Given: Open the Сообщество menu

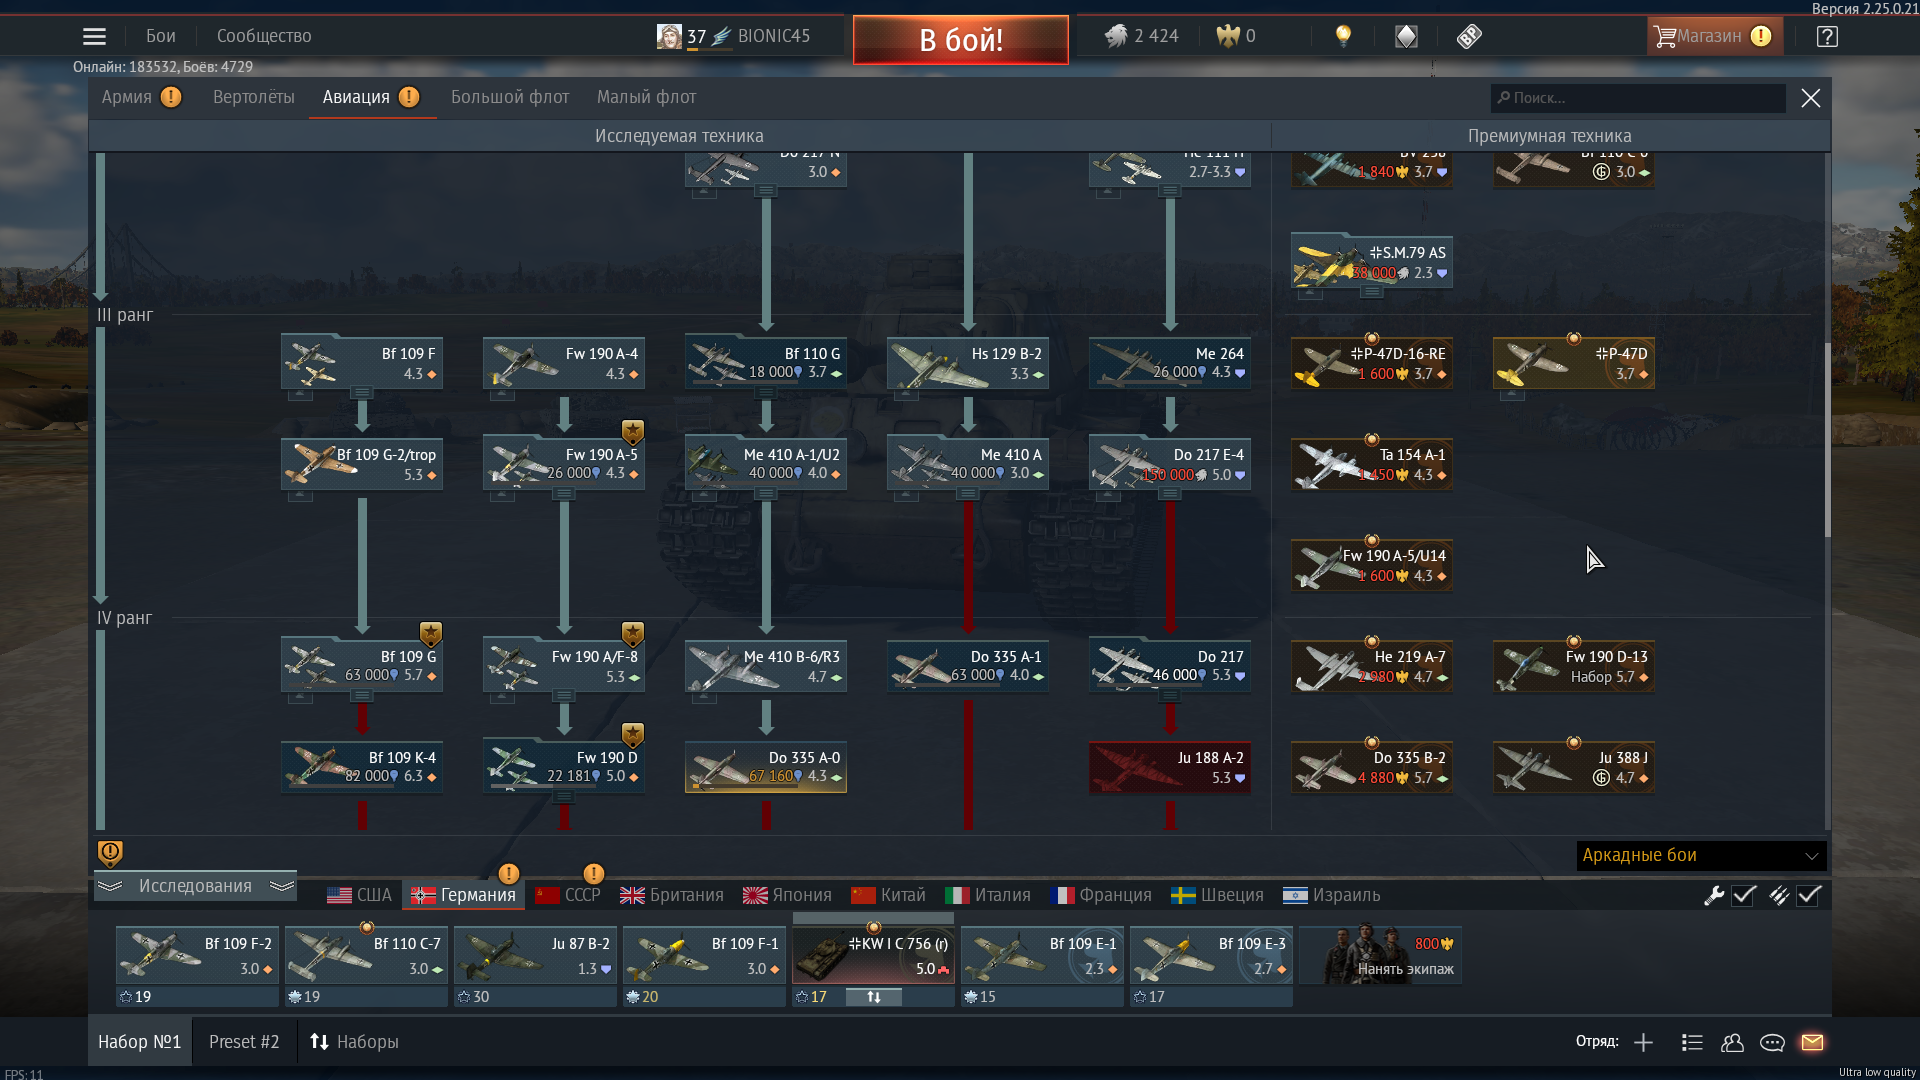Looking at the screenshot, I should pos(264,36).
